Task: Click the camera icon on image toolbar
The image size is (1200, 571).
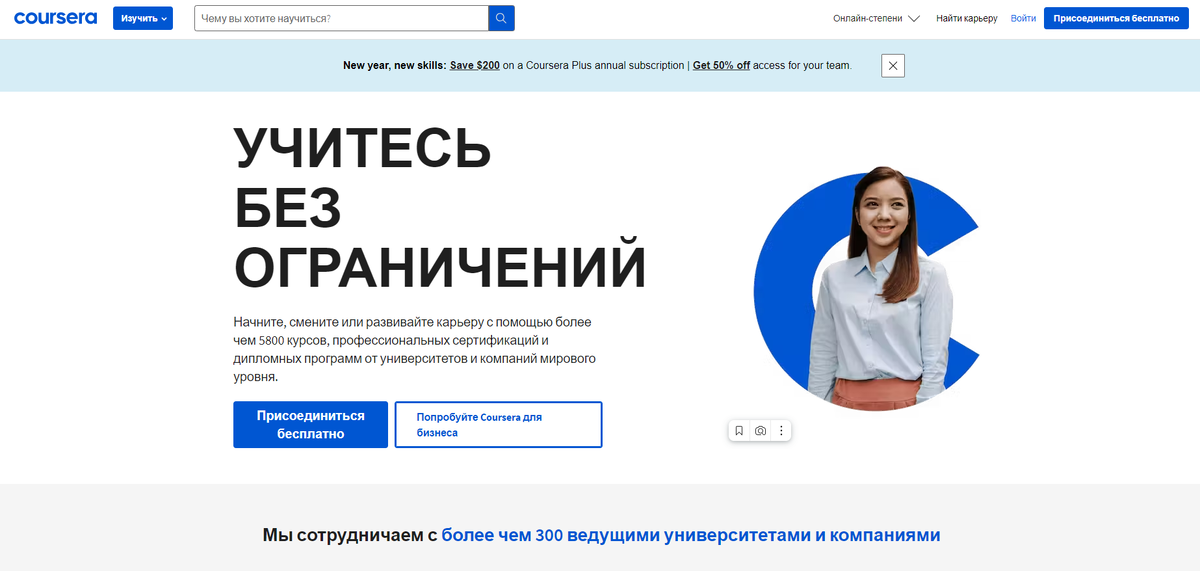Action: [x=761, y=431]
